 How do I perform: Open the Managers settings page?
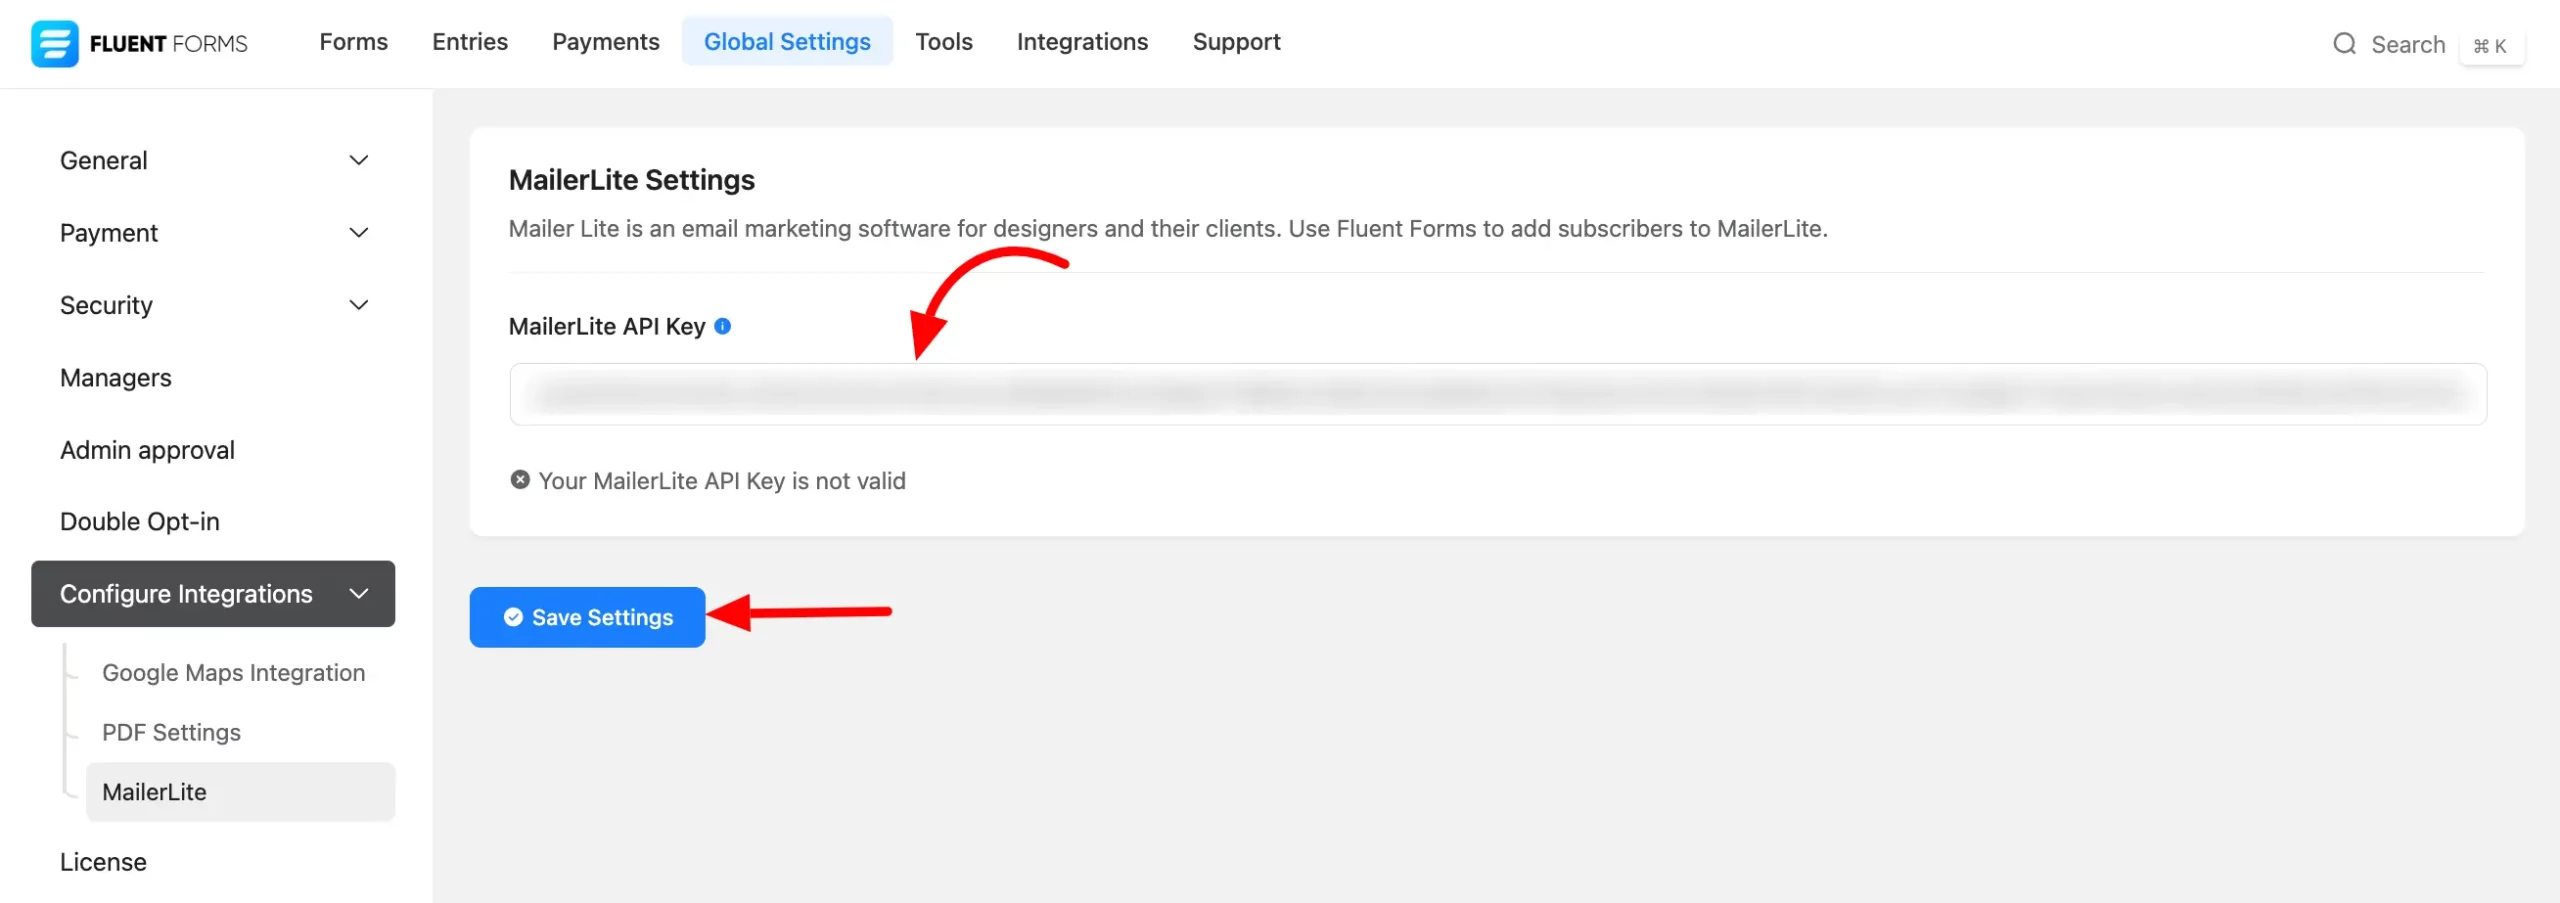(116, 378)
